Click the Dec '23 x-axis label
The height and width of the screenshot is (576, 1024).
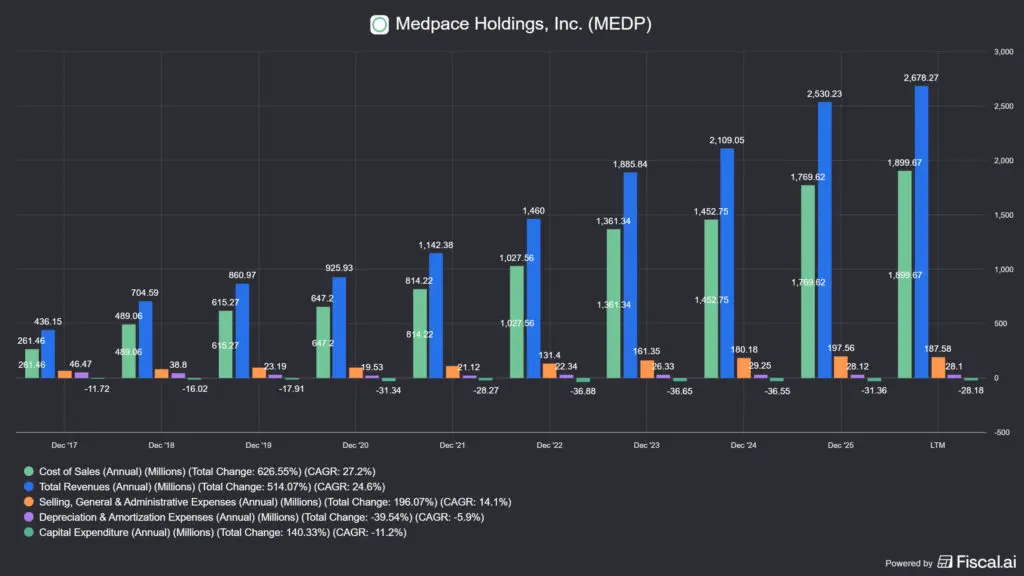coord(647,445)
